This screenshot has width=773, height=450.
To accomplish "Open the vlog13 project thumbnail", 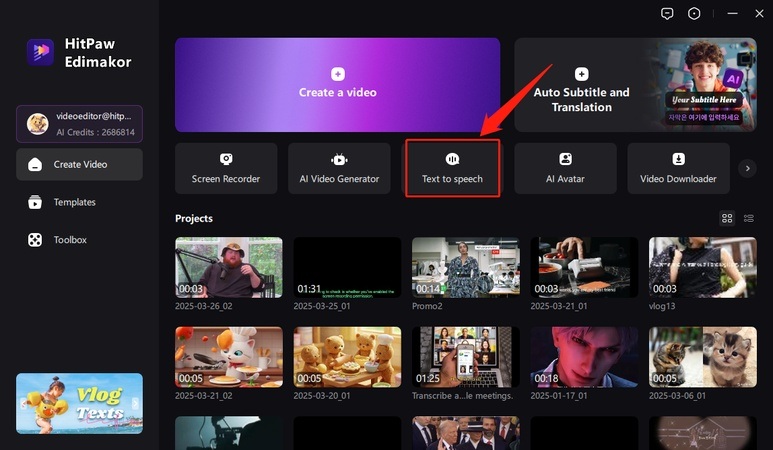I will [702, 267].
